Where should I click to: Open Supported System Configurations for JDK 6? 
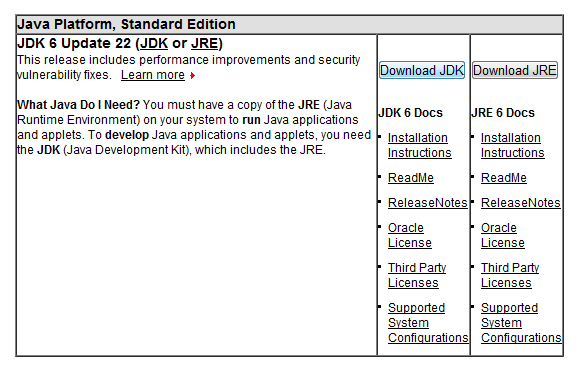428,323
